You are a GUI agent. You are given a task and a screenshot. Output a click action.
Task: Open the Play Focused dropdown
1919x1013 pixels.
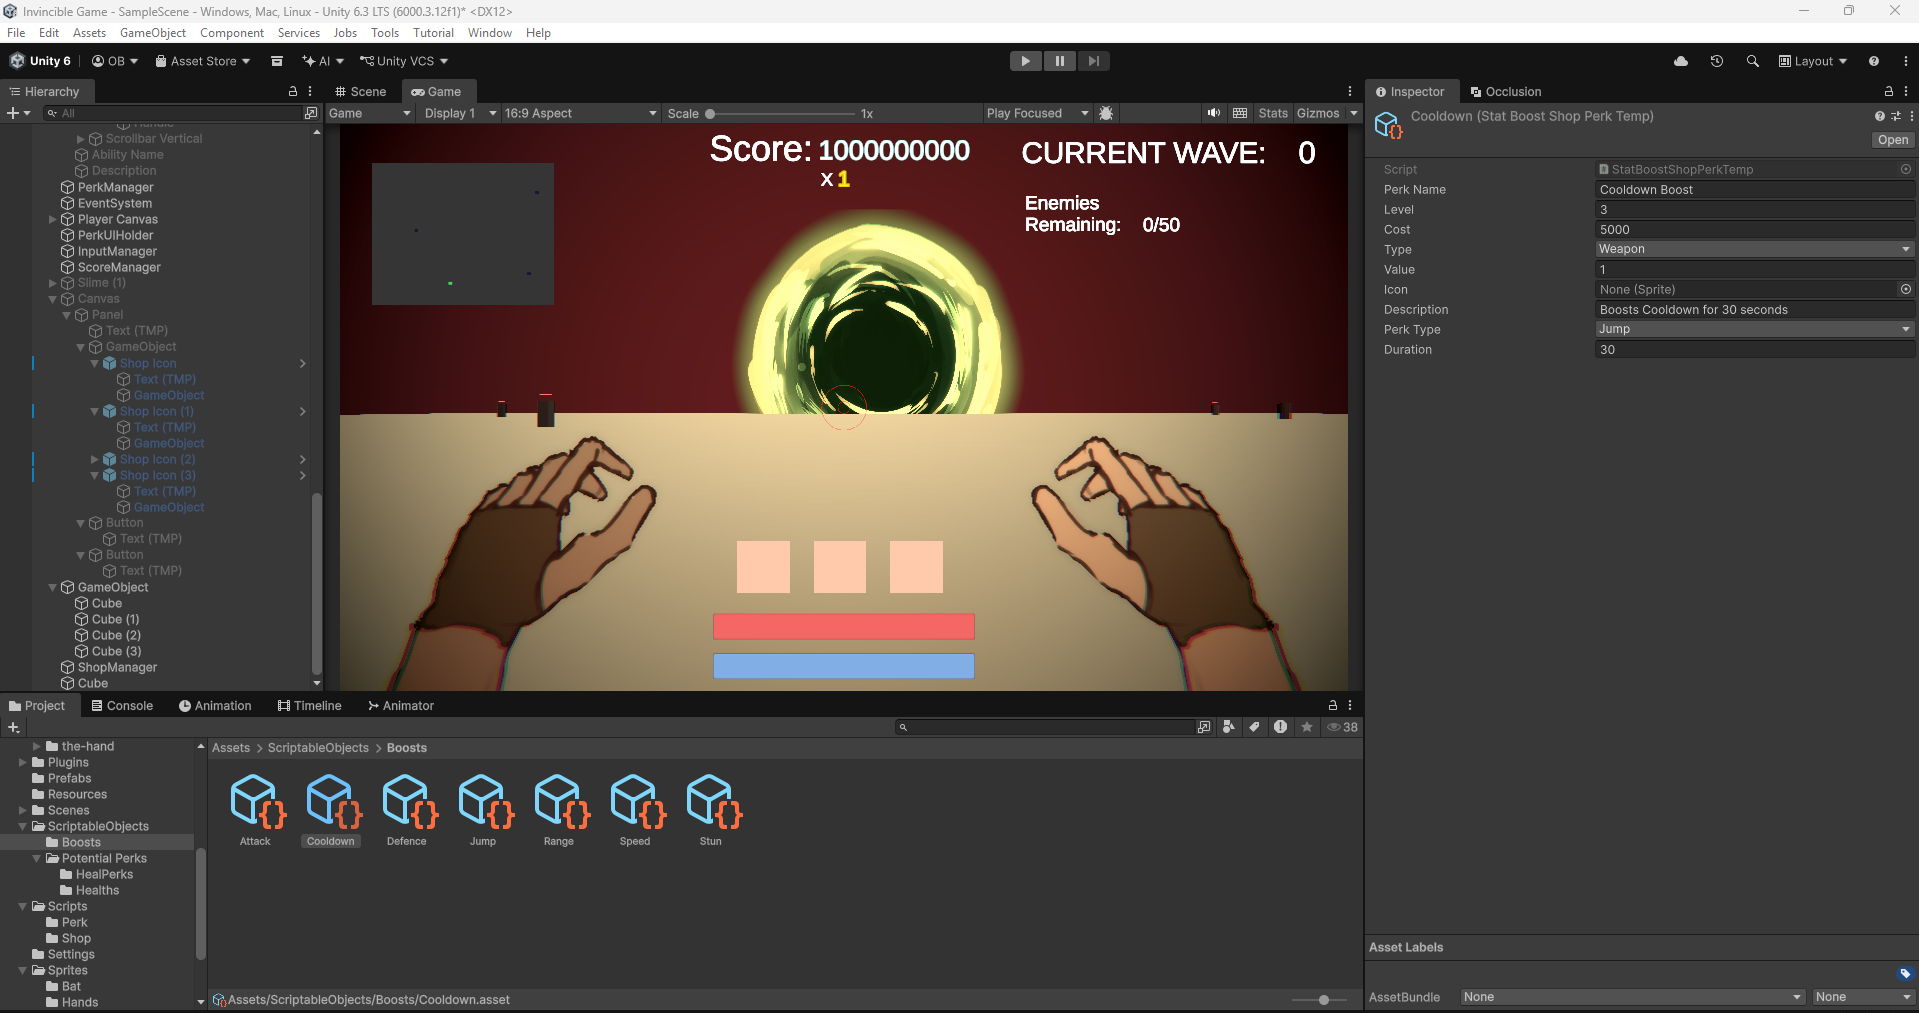point(1037,113)
